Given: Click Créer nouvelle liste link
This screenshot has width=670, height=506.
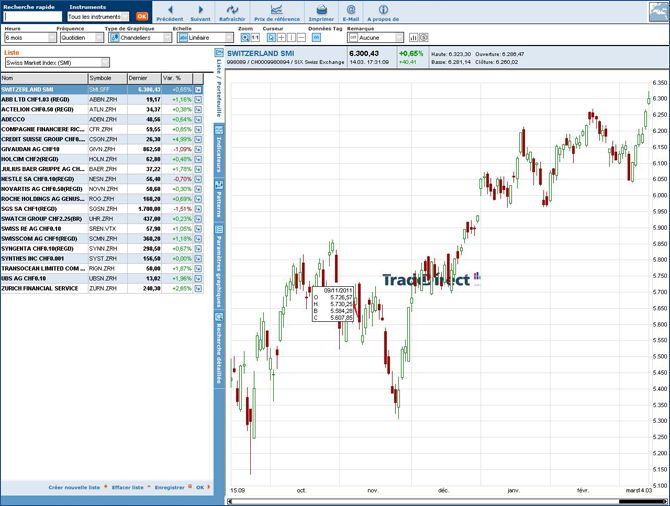Looking at the screenshot, I should tap(74, 487).
